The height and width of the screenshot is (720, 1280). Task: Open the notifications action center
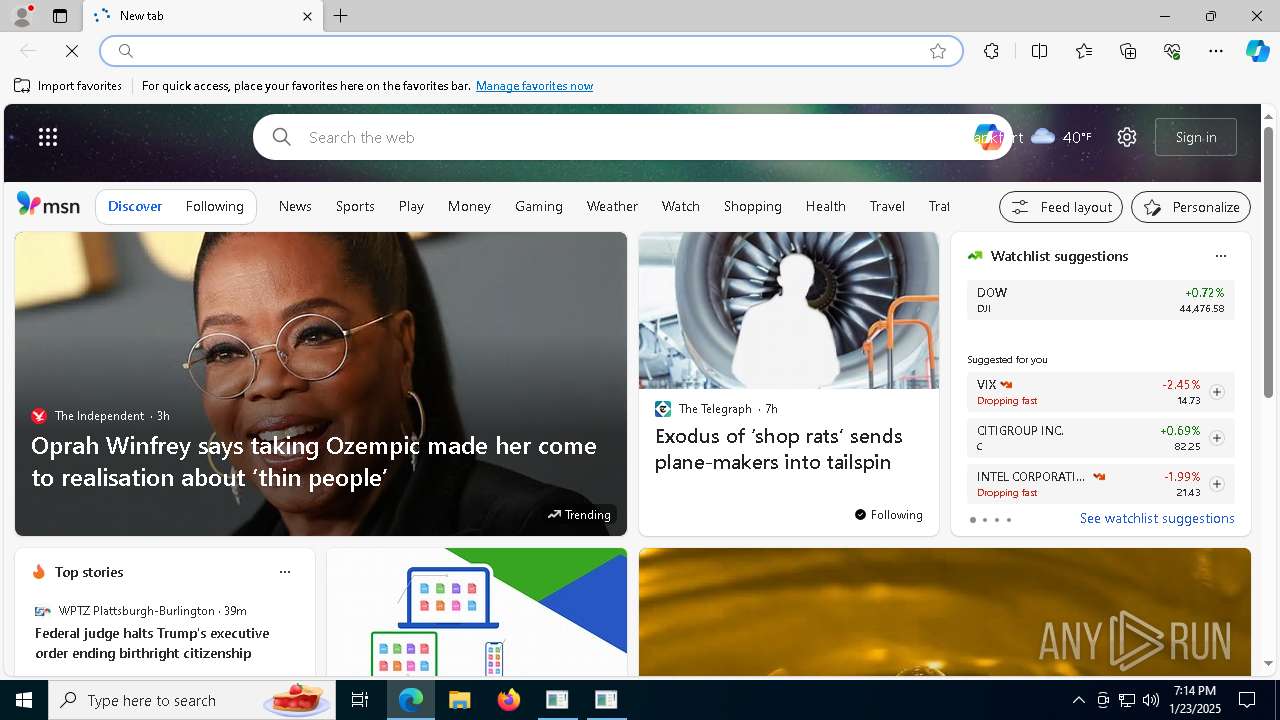(1247, 700)
